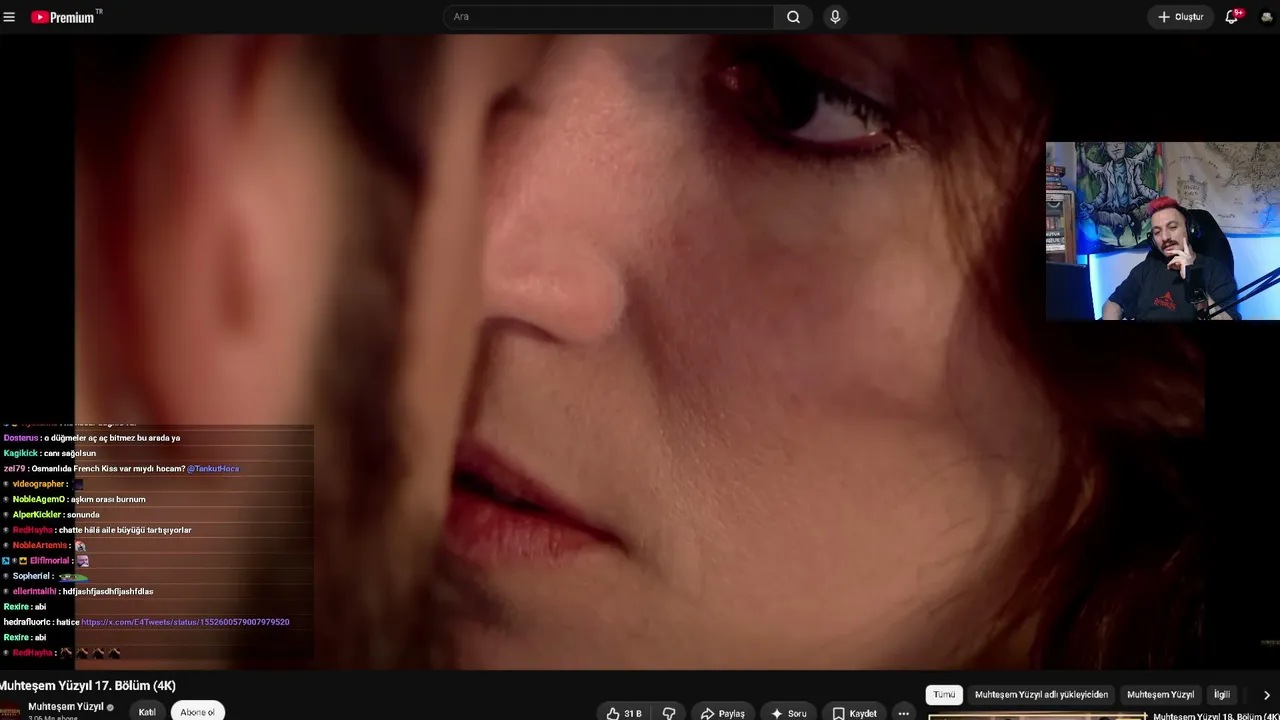This screenshot has height=720, width=1280.
Task: Subscribe with the Abone ol button
Action: coord(197,712)
